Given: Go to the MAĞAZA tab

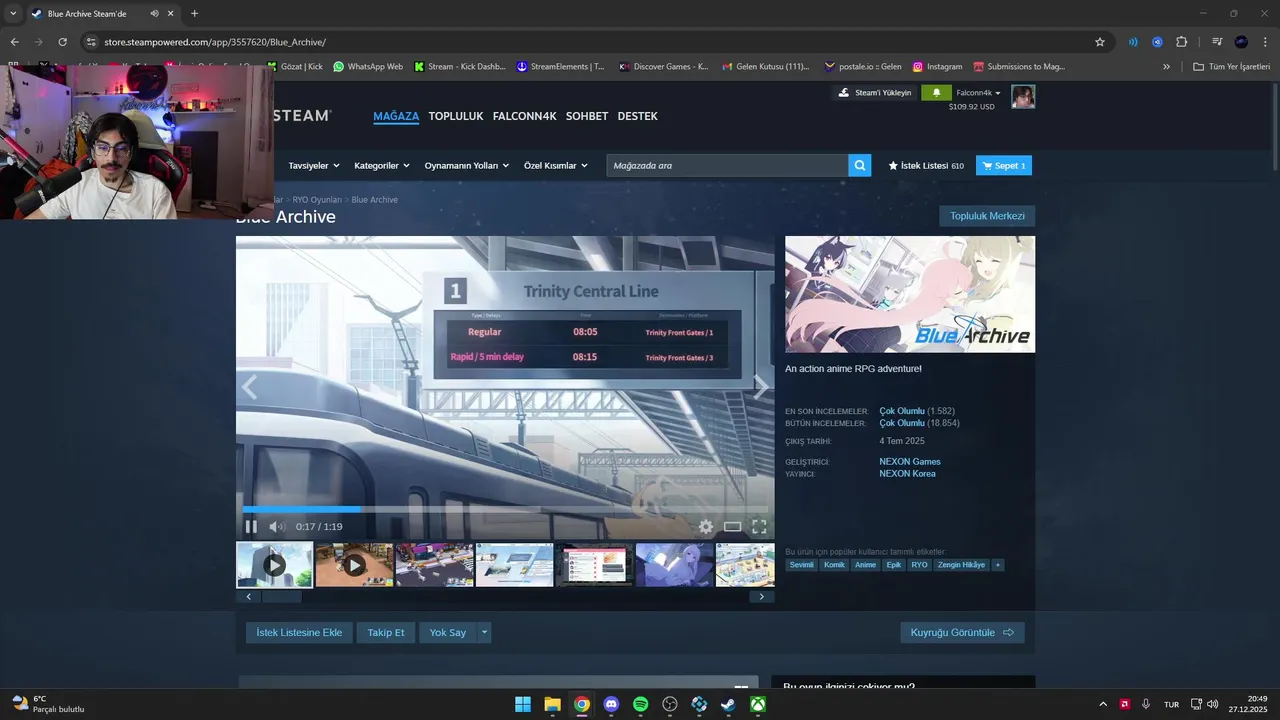Looking at the screenshot, I should point(396,116).
